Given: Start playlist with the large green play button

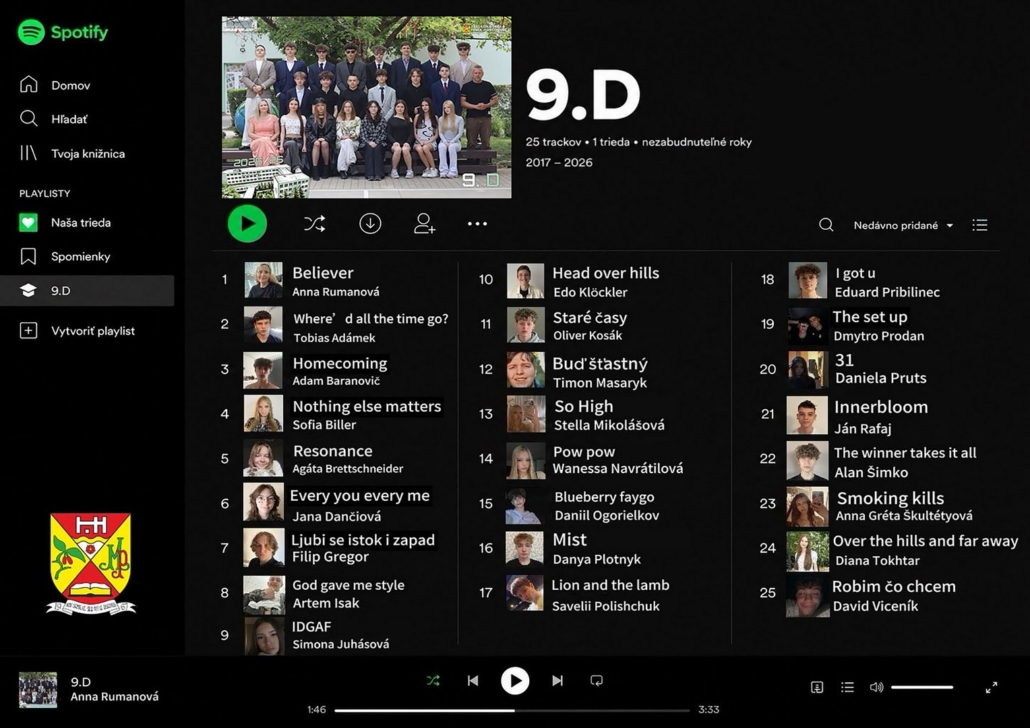Looking at the screenshot, I should click(x=247, y=223).
